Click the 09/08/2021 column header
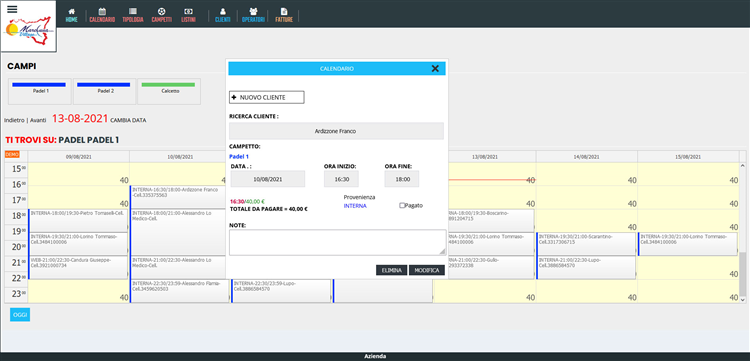 click(x=78, y=156)
